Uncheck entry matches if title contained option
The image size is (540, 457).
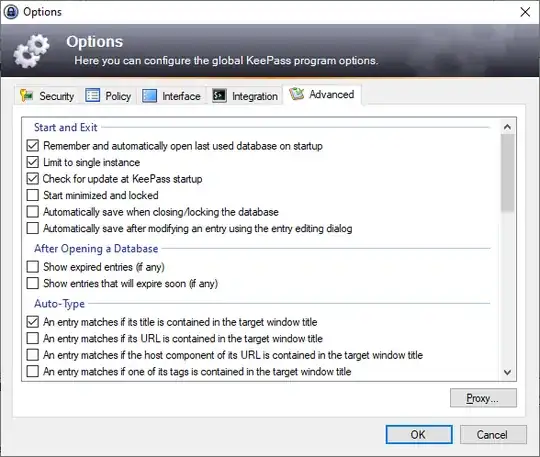point(33,322)
